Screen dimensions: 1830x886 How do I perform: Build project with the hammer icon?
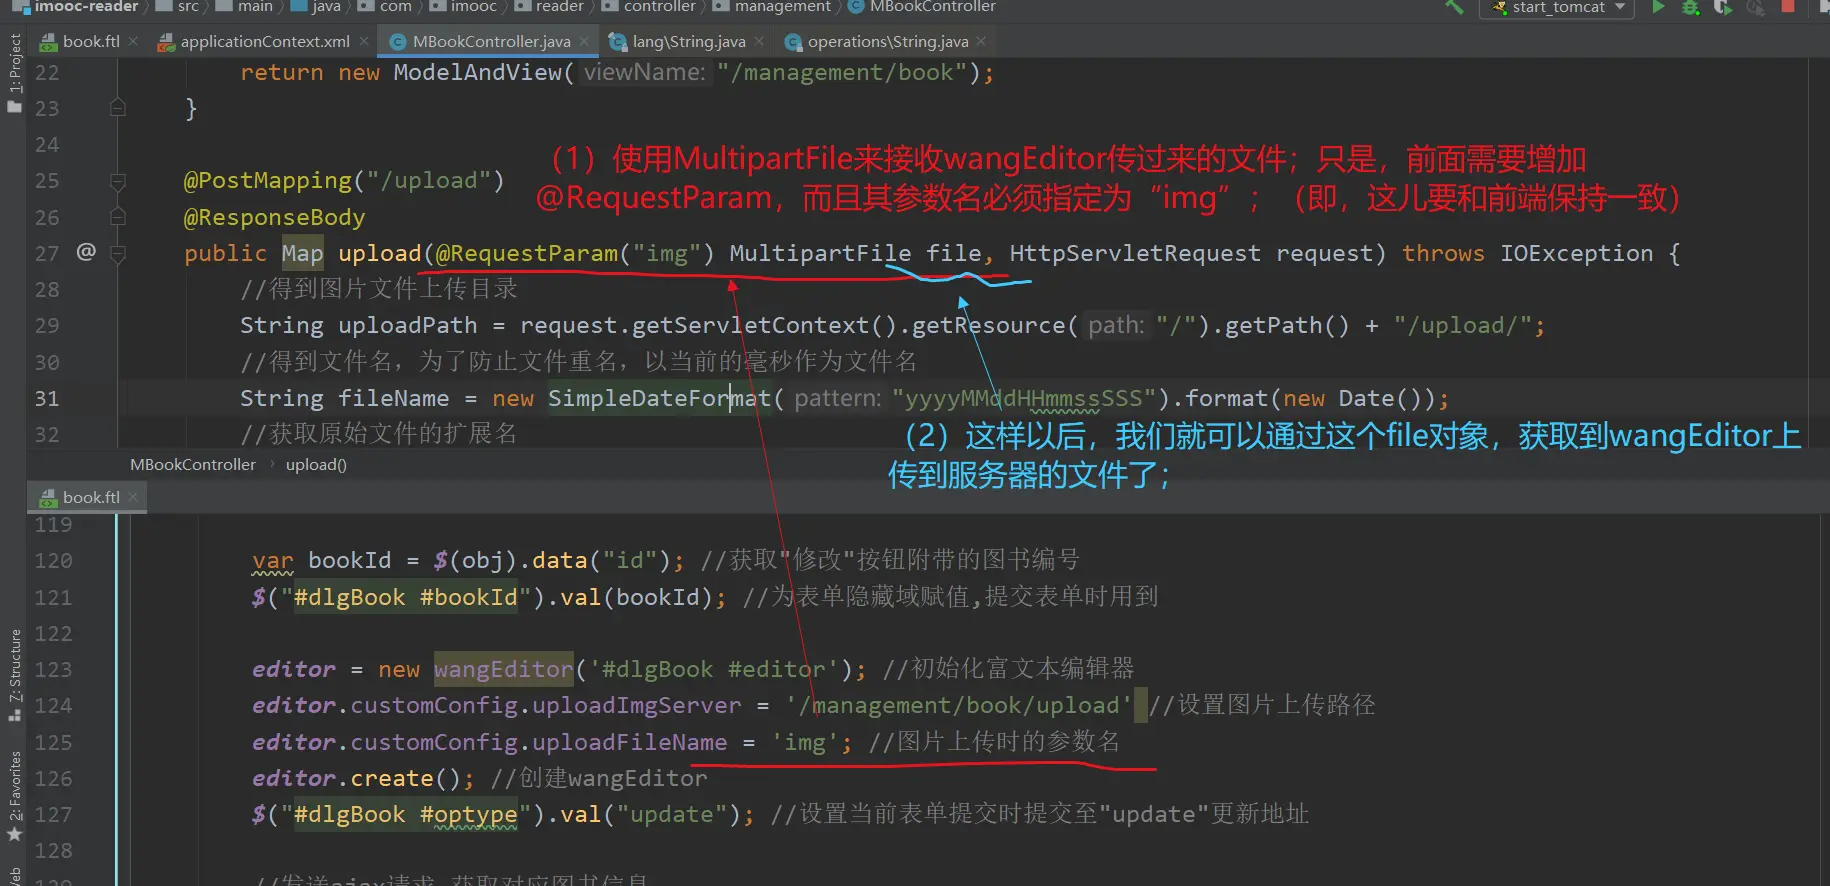[1454, 7]
